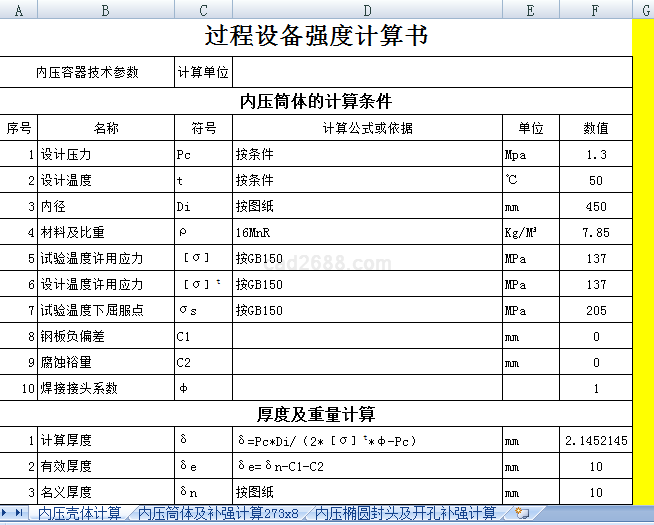The width and height of the screenshot is (654, 525).
Task: Select column C header
Action: click(x=203, y=9)
